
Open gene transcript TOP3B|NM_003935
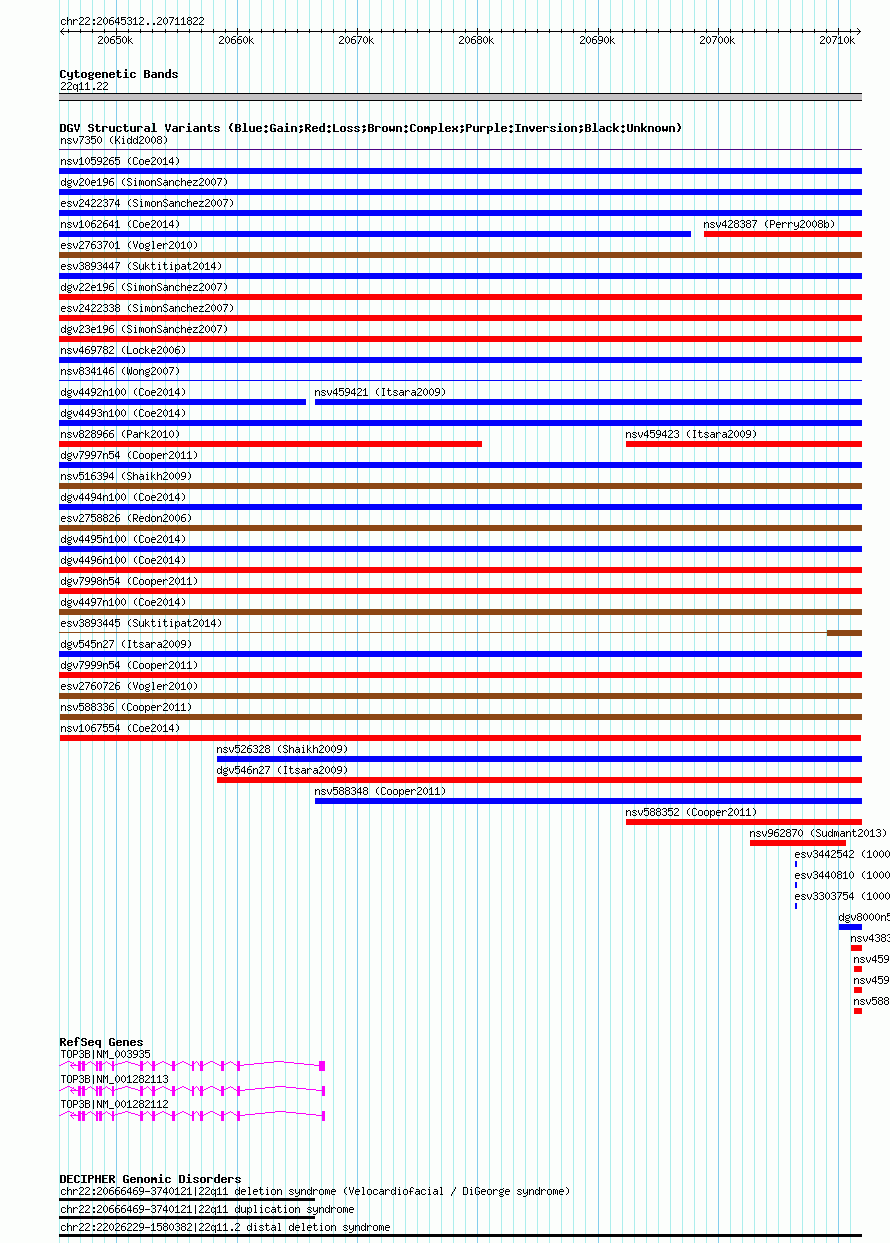coord(105,1054)
